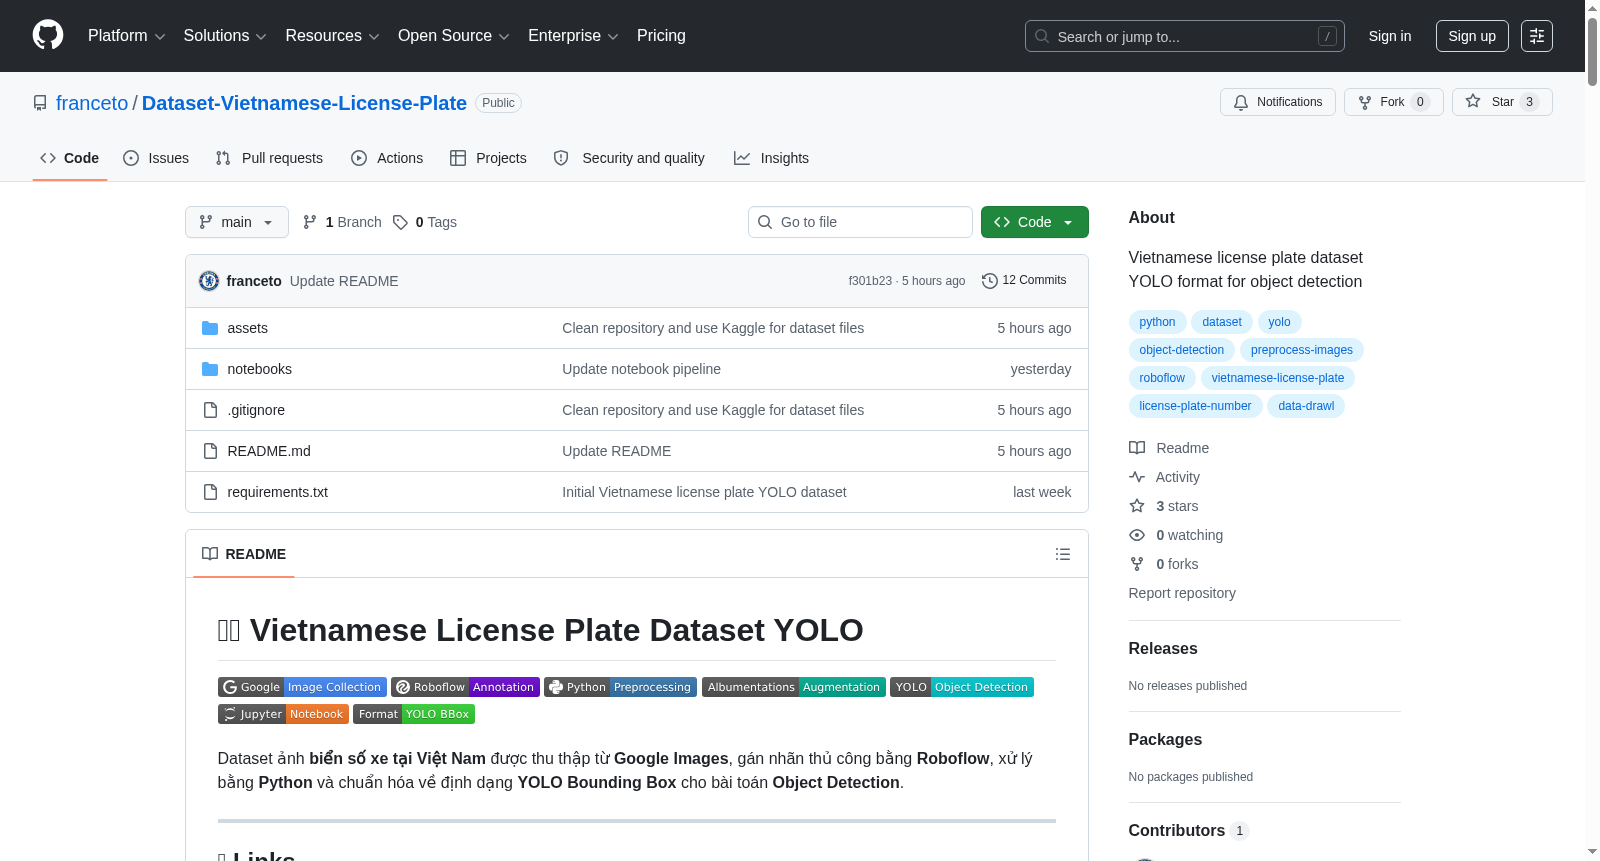Click the Notifications bell icon
The height and width of the screenshot is (861, 1600).
point(1241,102)
